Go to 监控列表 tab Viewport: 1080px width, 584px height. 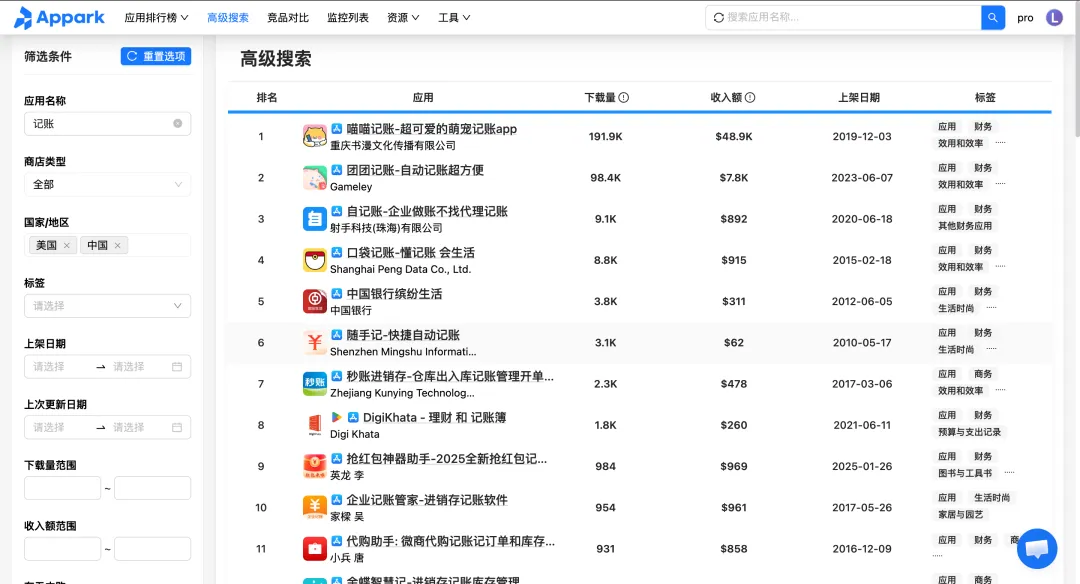348,17
